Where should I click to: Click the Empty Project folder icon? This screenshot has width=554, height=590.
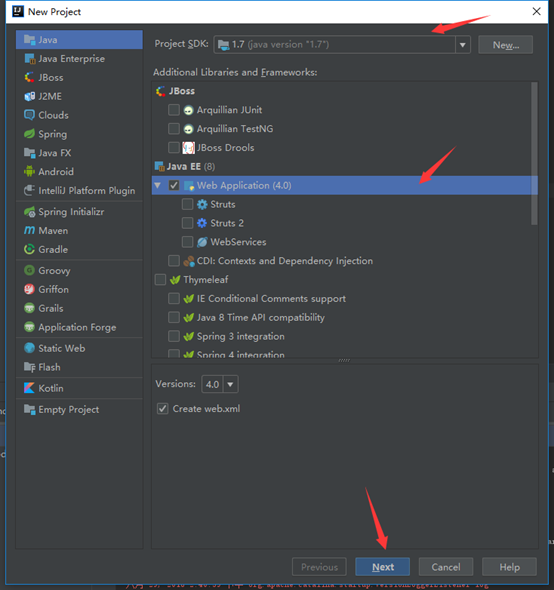coord(29,409)
